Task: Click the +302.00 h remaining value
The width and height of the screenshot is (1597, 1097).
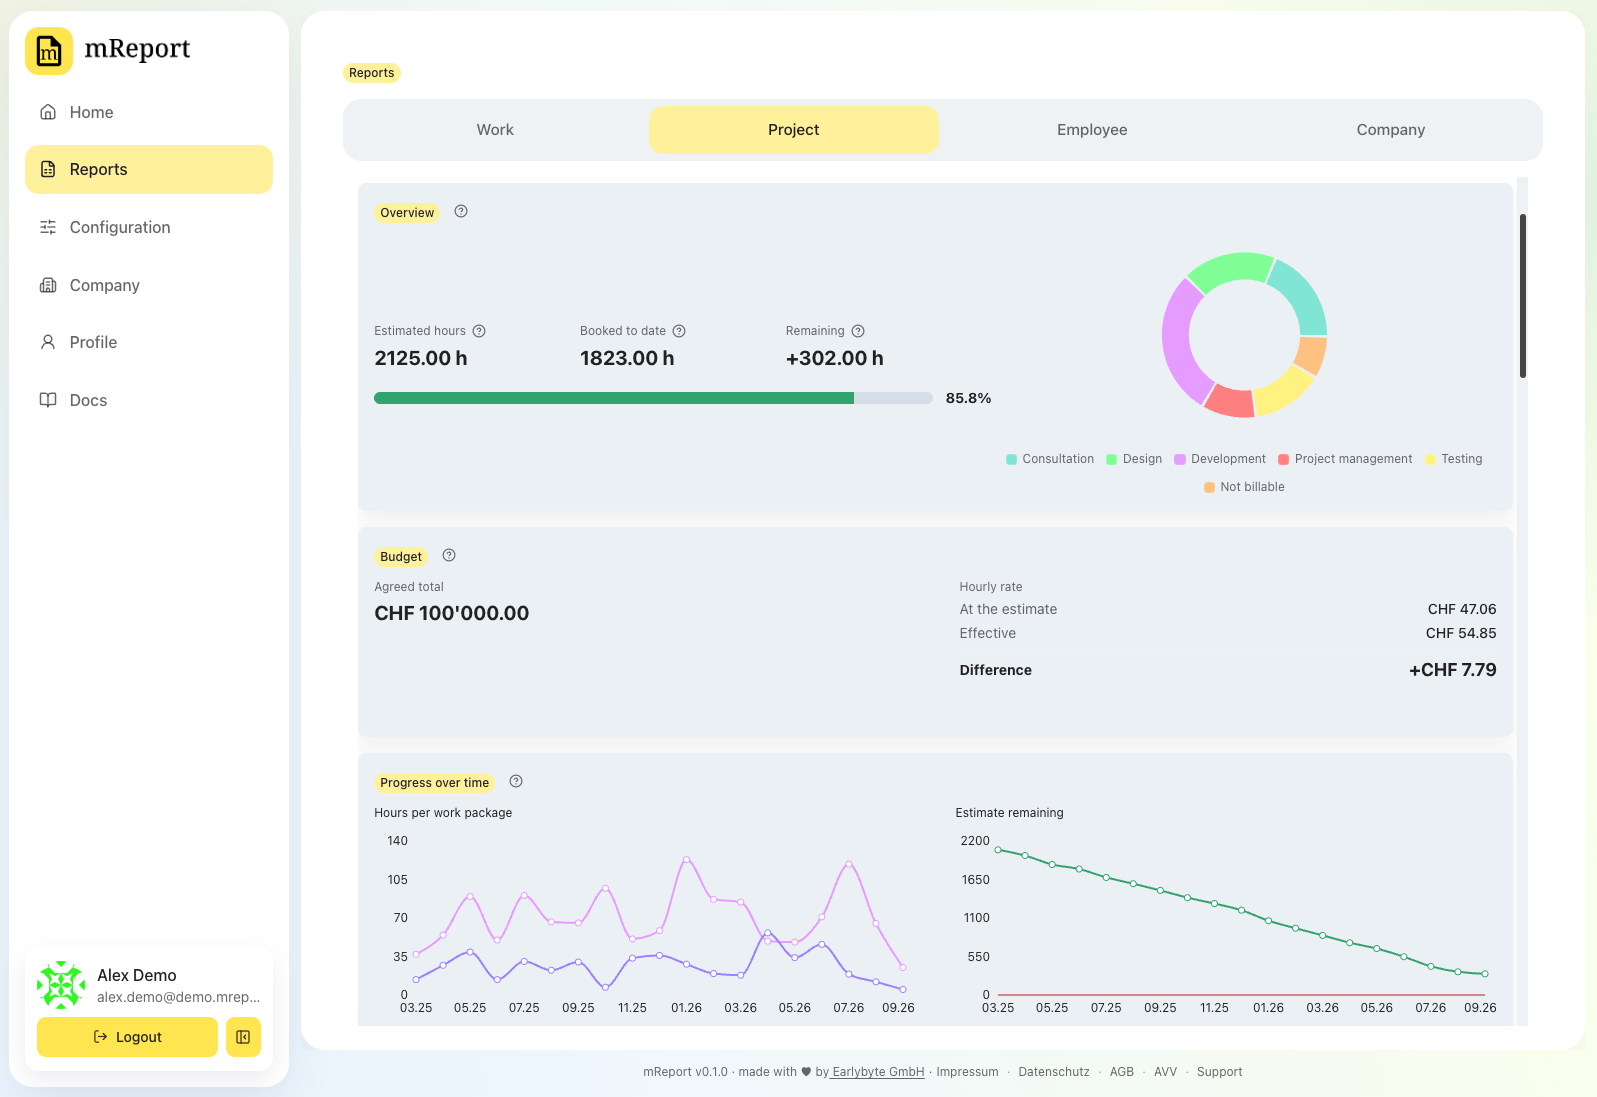Action: (835, 358)
